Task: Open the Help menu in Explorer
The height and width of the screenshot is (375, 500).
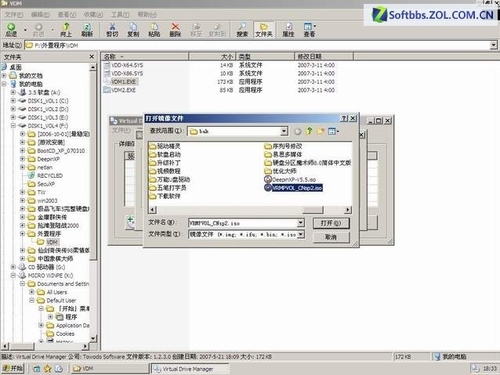Action: coord(147,15)
